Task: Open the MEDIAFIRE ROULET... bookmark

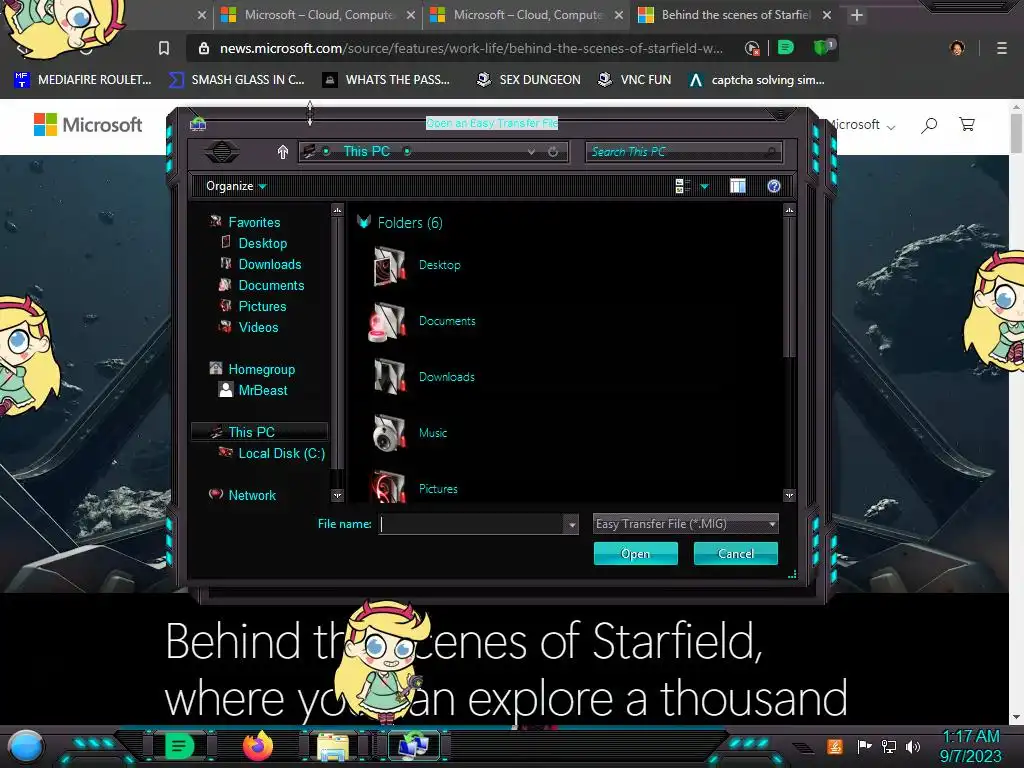Action: tap(82, 80)
